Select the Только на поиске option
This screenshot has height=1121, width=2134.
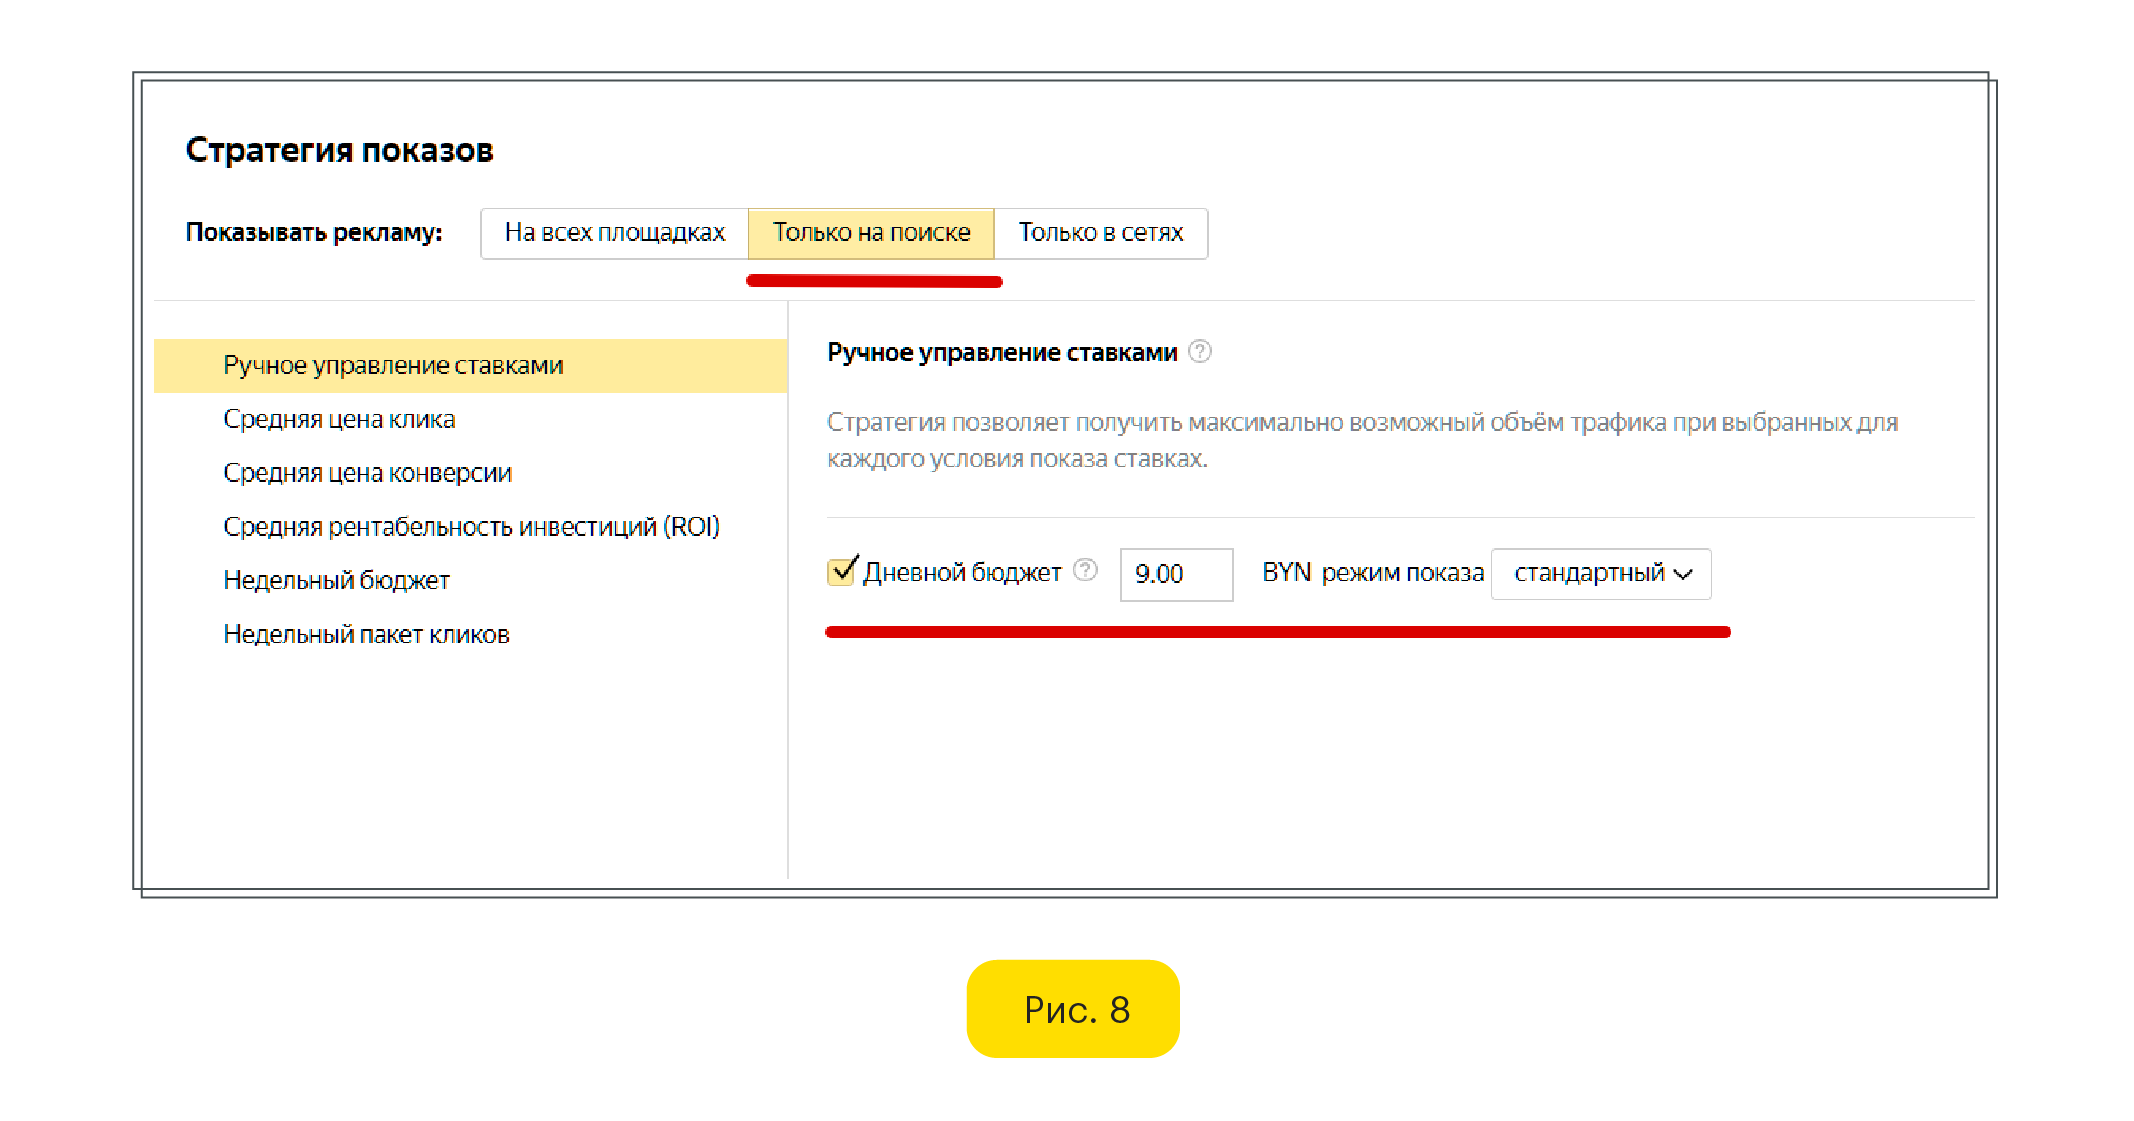tap(871, 233)
